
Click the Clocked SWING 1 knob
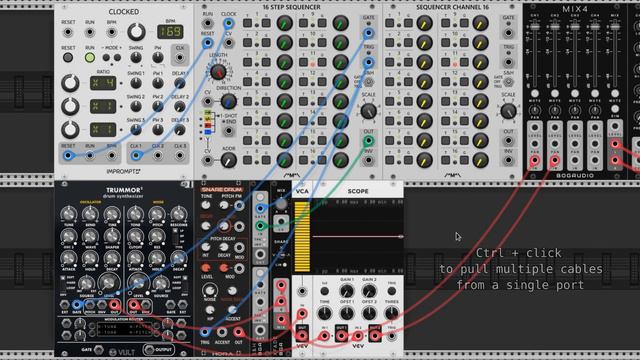(x=136, y=83)
